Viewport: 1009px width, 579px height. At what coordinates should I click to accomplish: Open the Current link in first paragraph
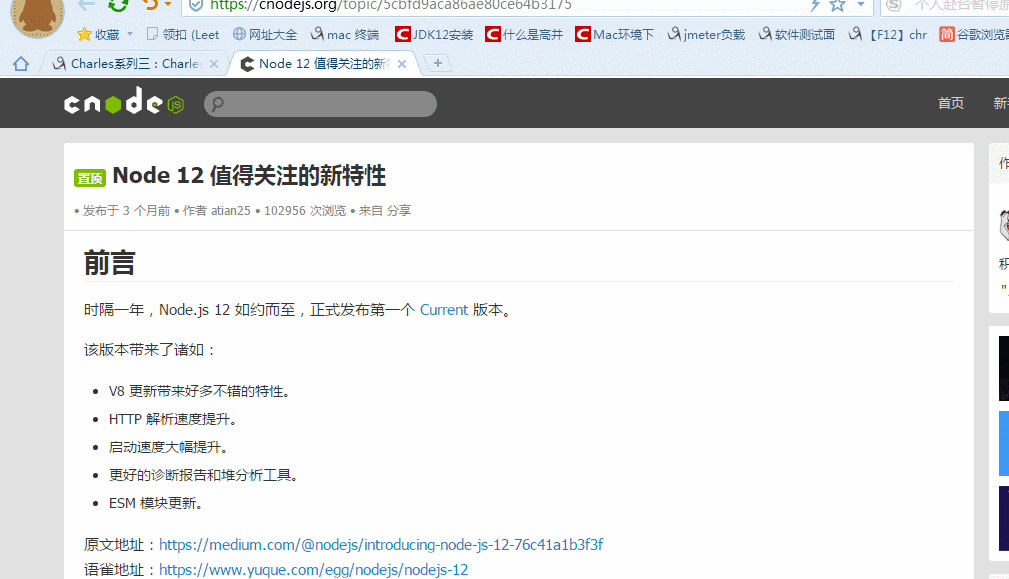tap(444, 310)
